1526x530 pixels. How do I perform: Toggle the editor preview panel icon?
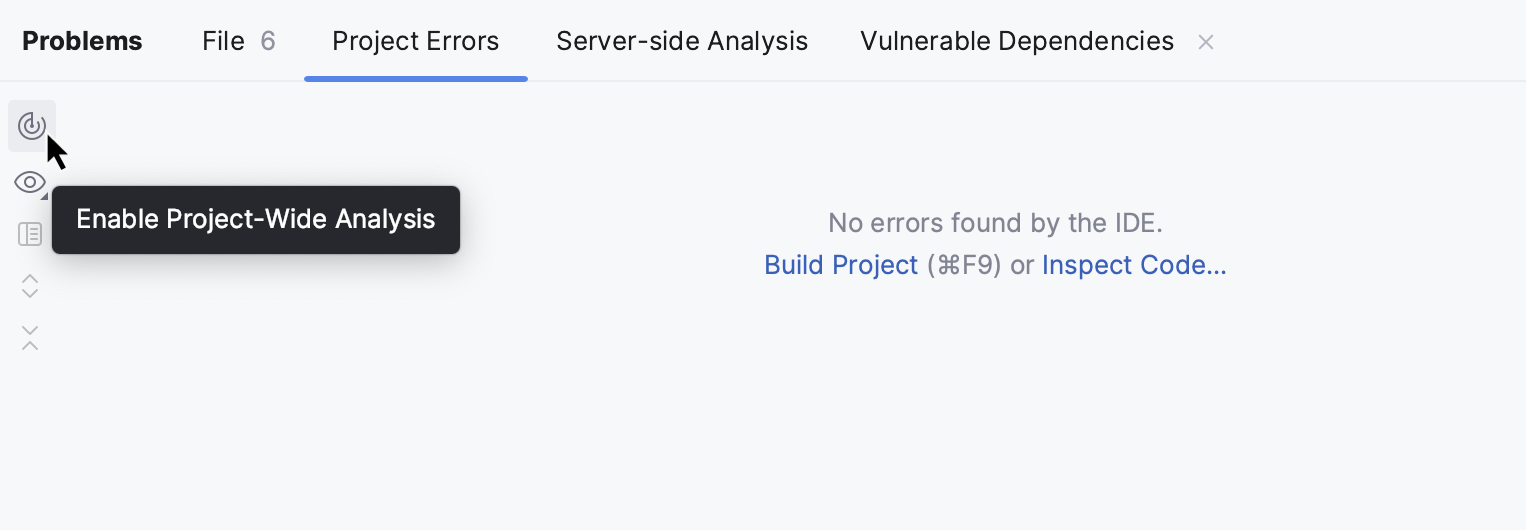[30, 234]
